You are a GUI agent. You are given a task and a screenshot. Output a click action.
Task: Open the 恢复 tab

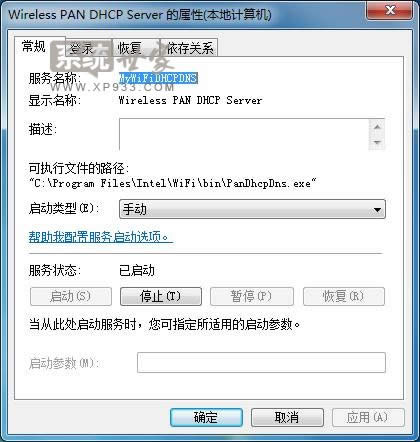[x=130, y=48]
